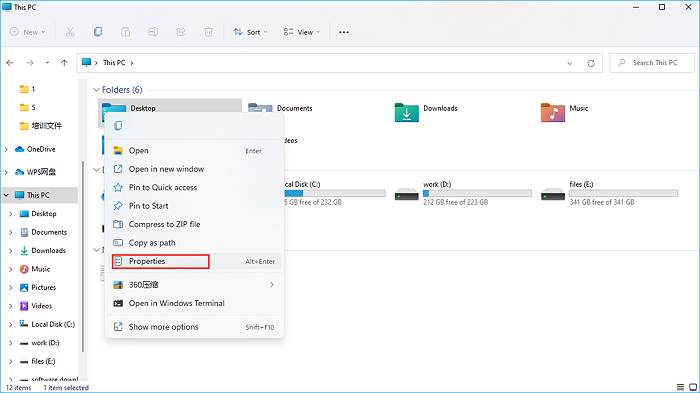This screenshot has height=393, width=700.
Task: Switch to large icons view in status bar
Action: 693,387
